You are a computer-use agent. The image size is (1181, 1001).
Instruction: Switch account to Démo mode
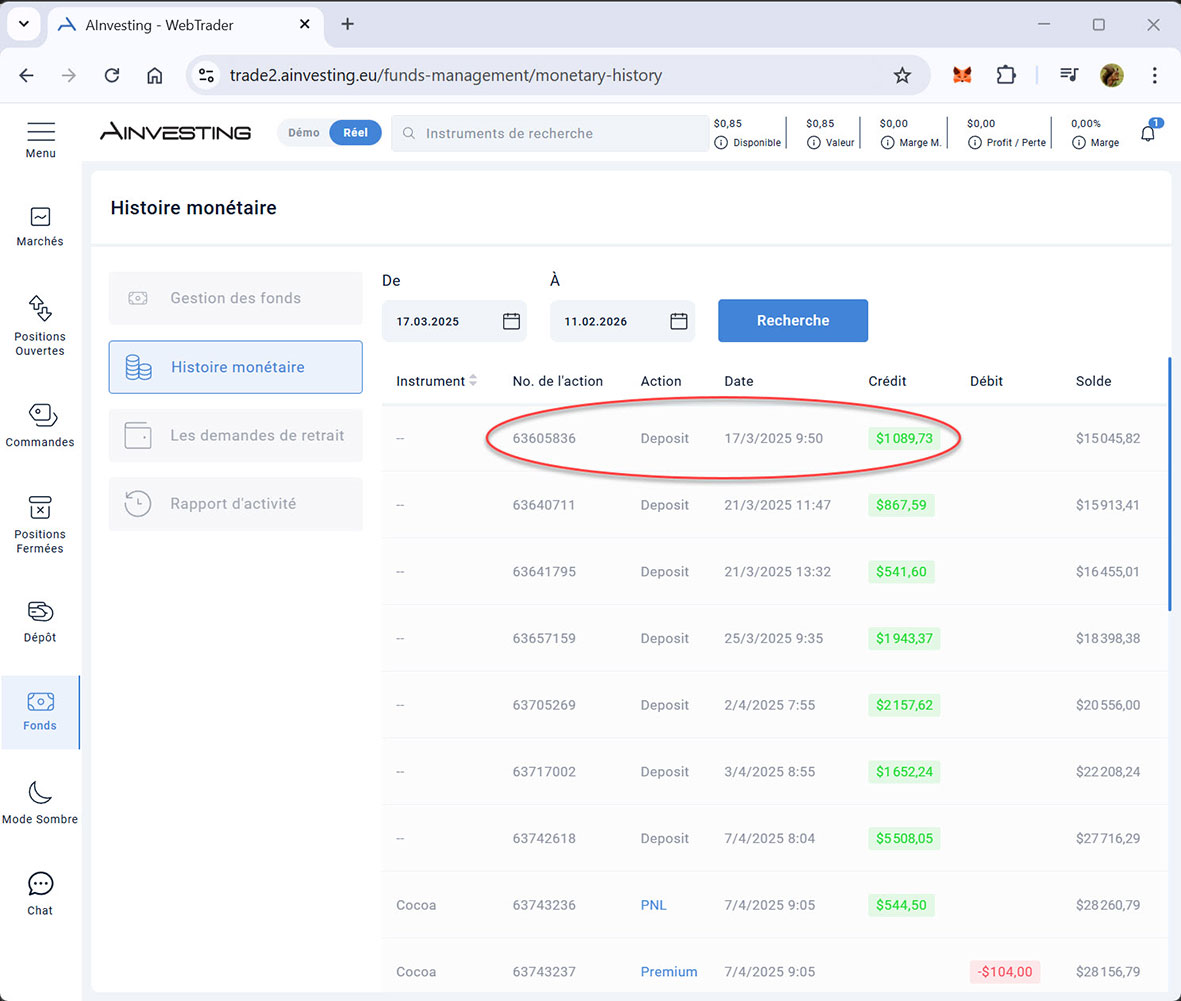(x=304, y=133)
